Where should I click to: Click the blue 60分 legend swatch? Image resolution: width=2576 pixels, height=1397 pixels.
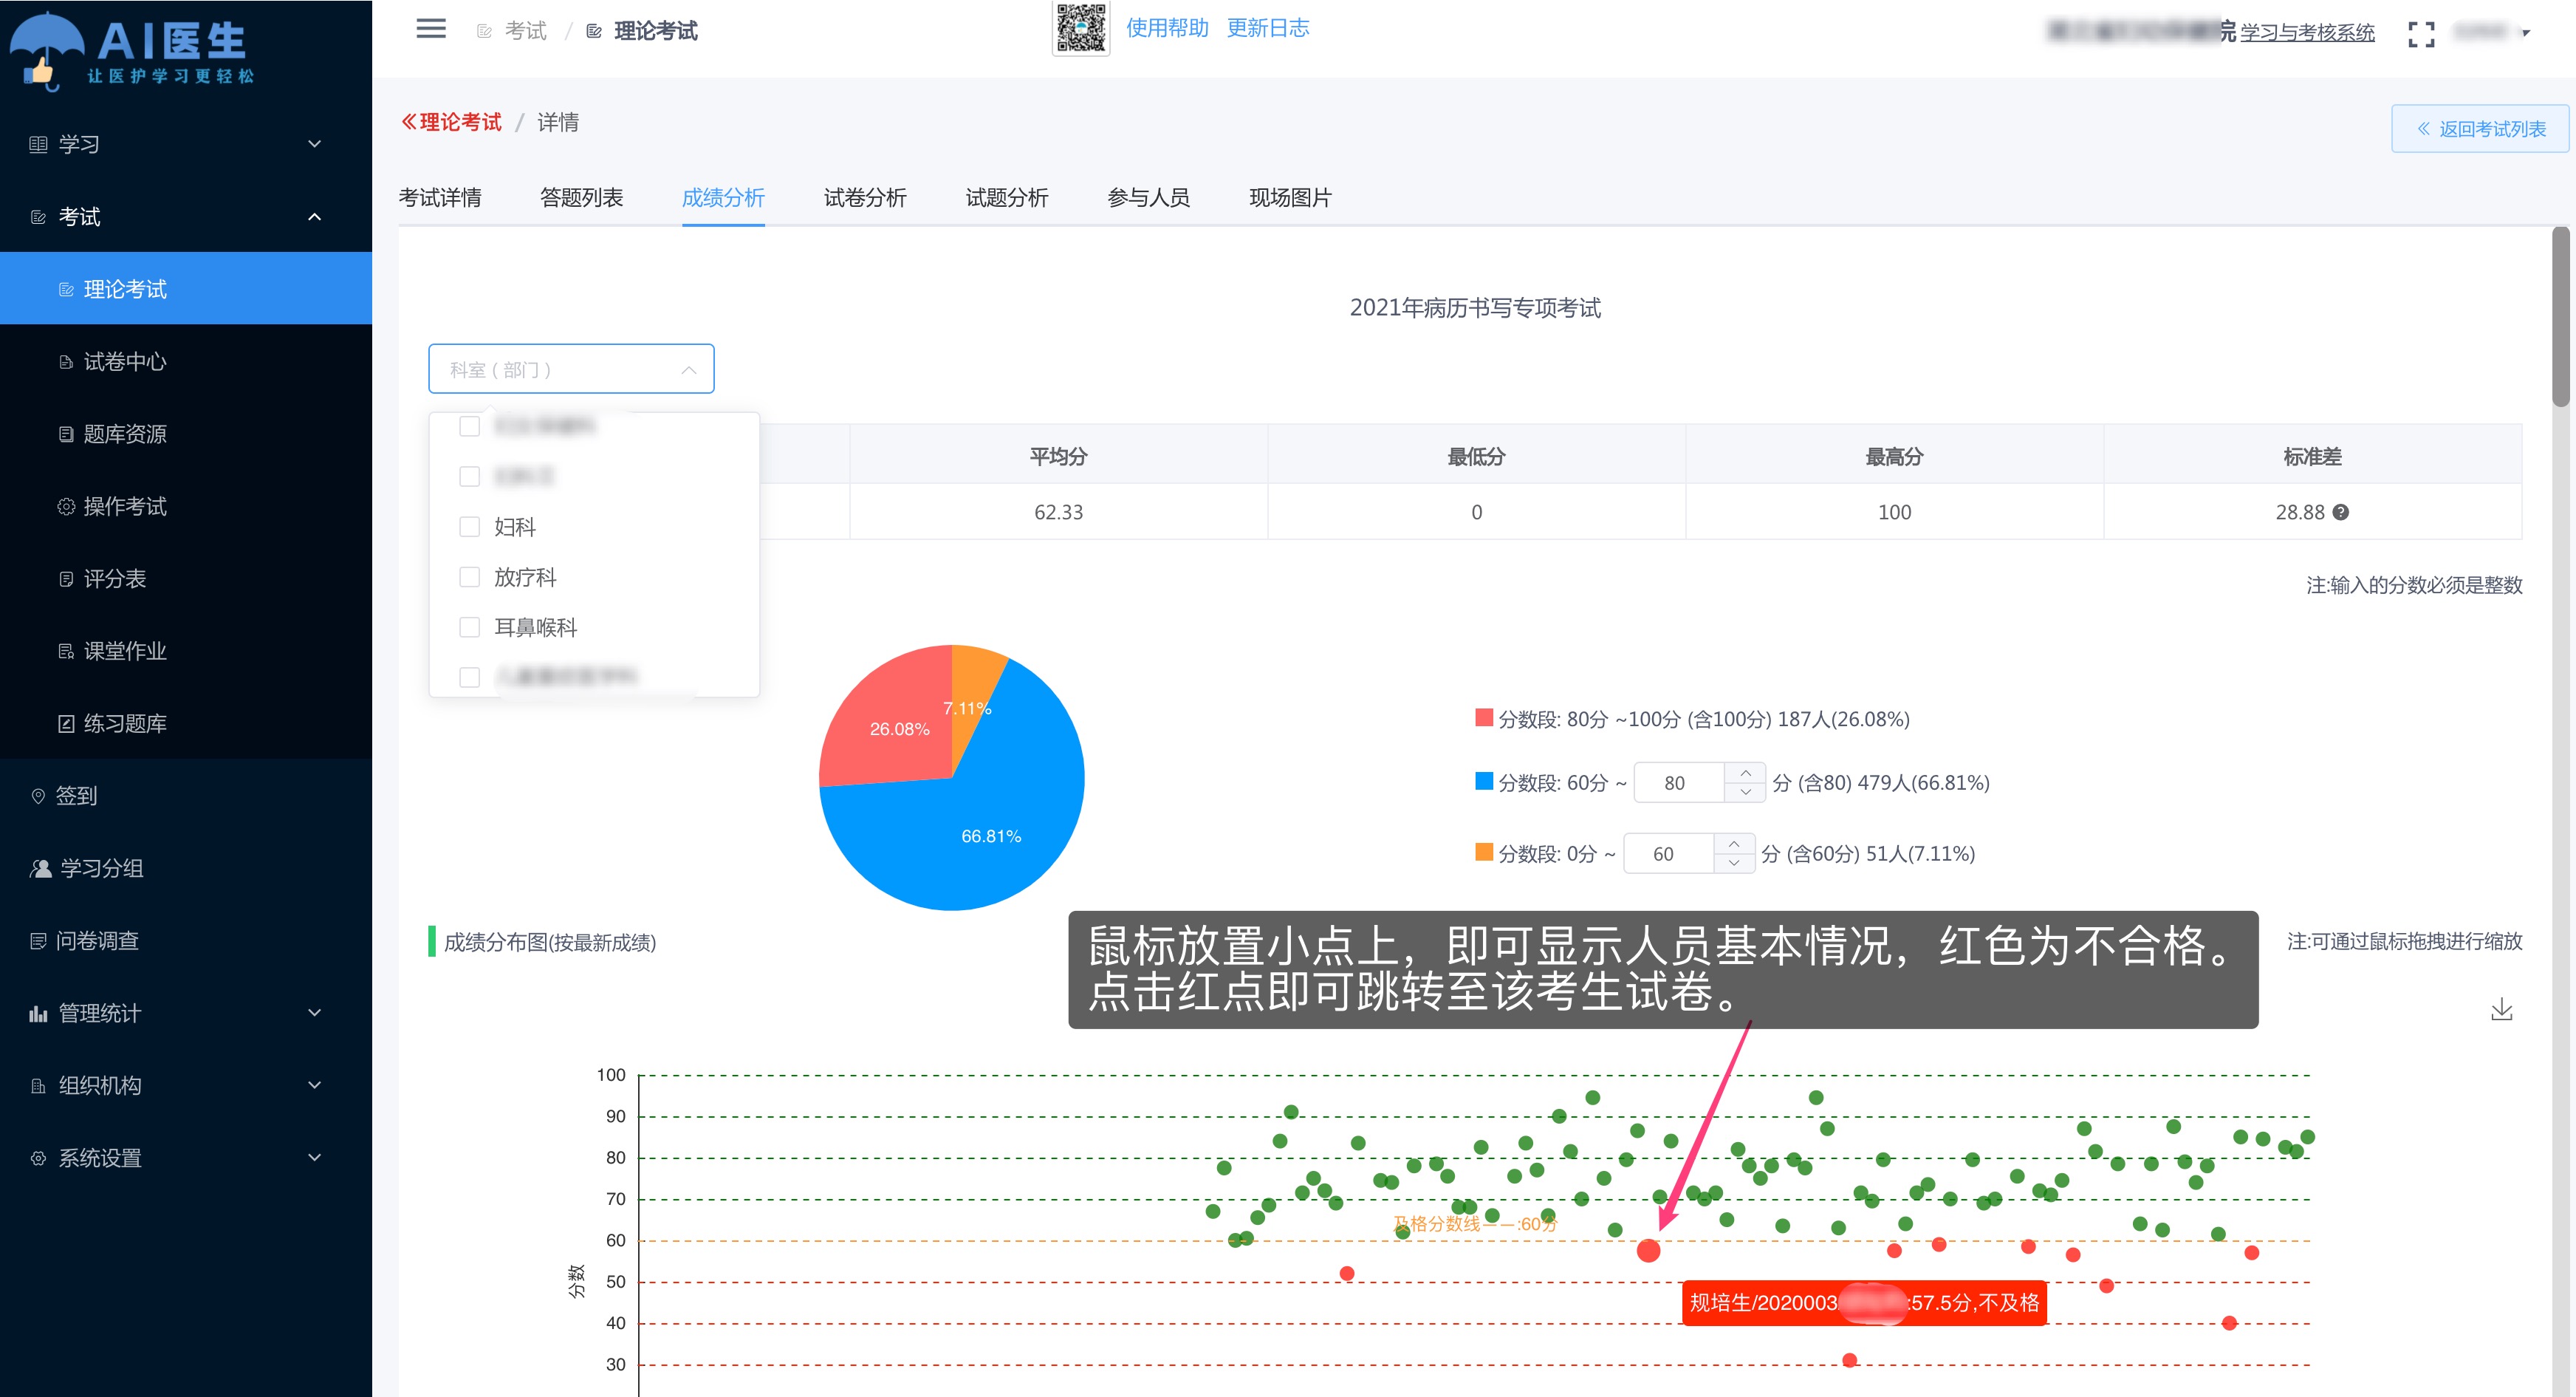click(x=1484, y=781)
